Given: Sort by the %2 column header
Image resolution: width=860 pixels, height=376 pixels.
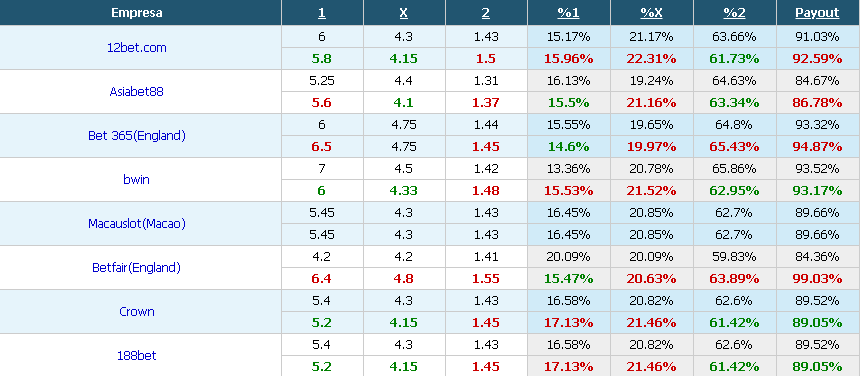Looking at the screenshot, I should (734, 13).
